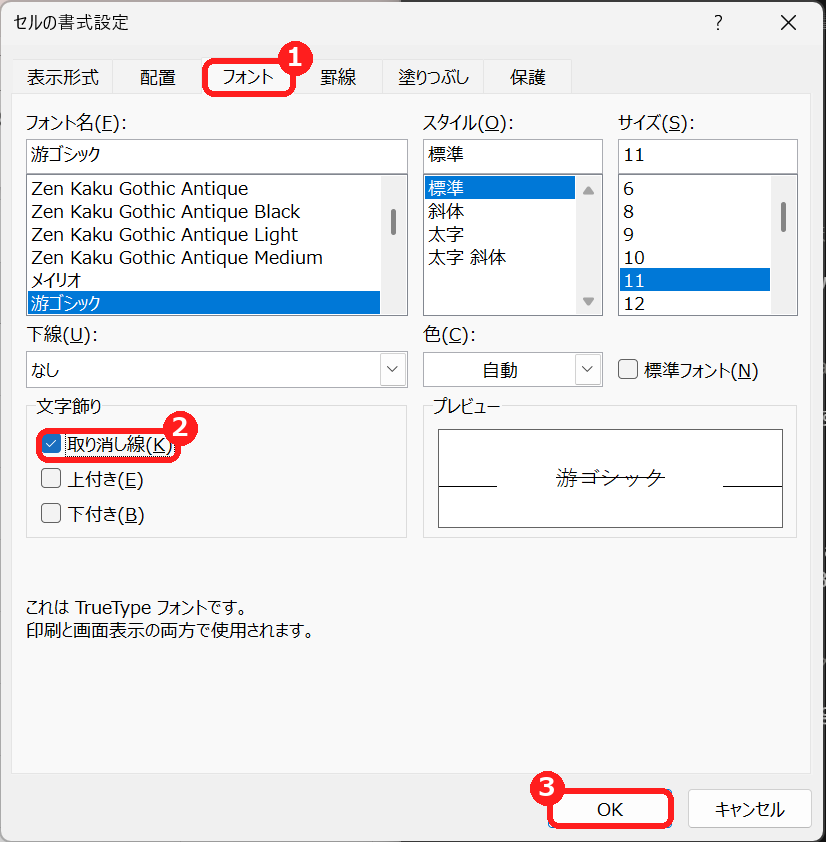Choose font size 12
This screenshot has width=826, height=842.
pyautogui.click(x=695, y=303)
